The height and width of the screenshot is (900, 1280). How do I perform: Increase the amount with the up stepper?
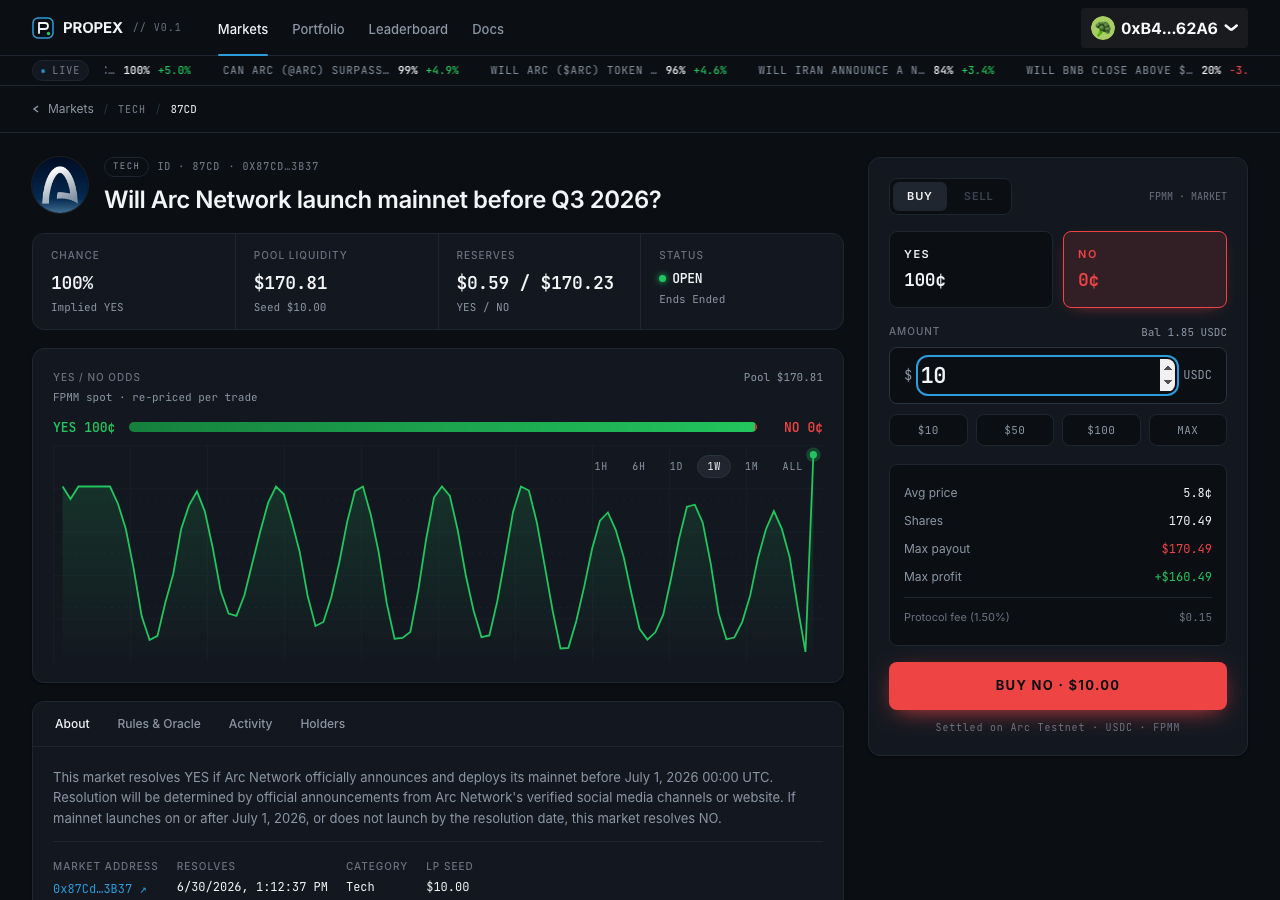[x=1167, y=367]
